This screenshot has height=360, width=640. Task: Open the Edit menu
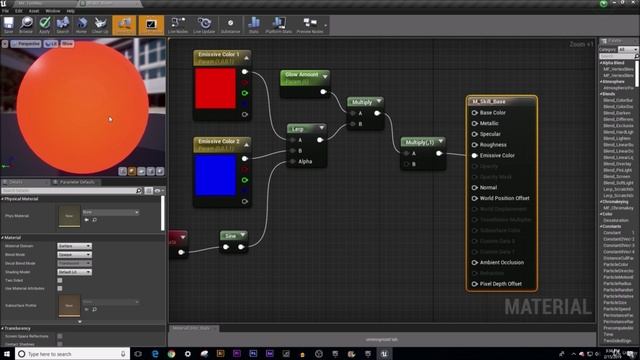coord(19,11)
